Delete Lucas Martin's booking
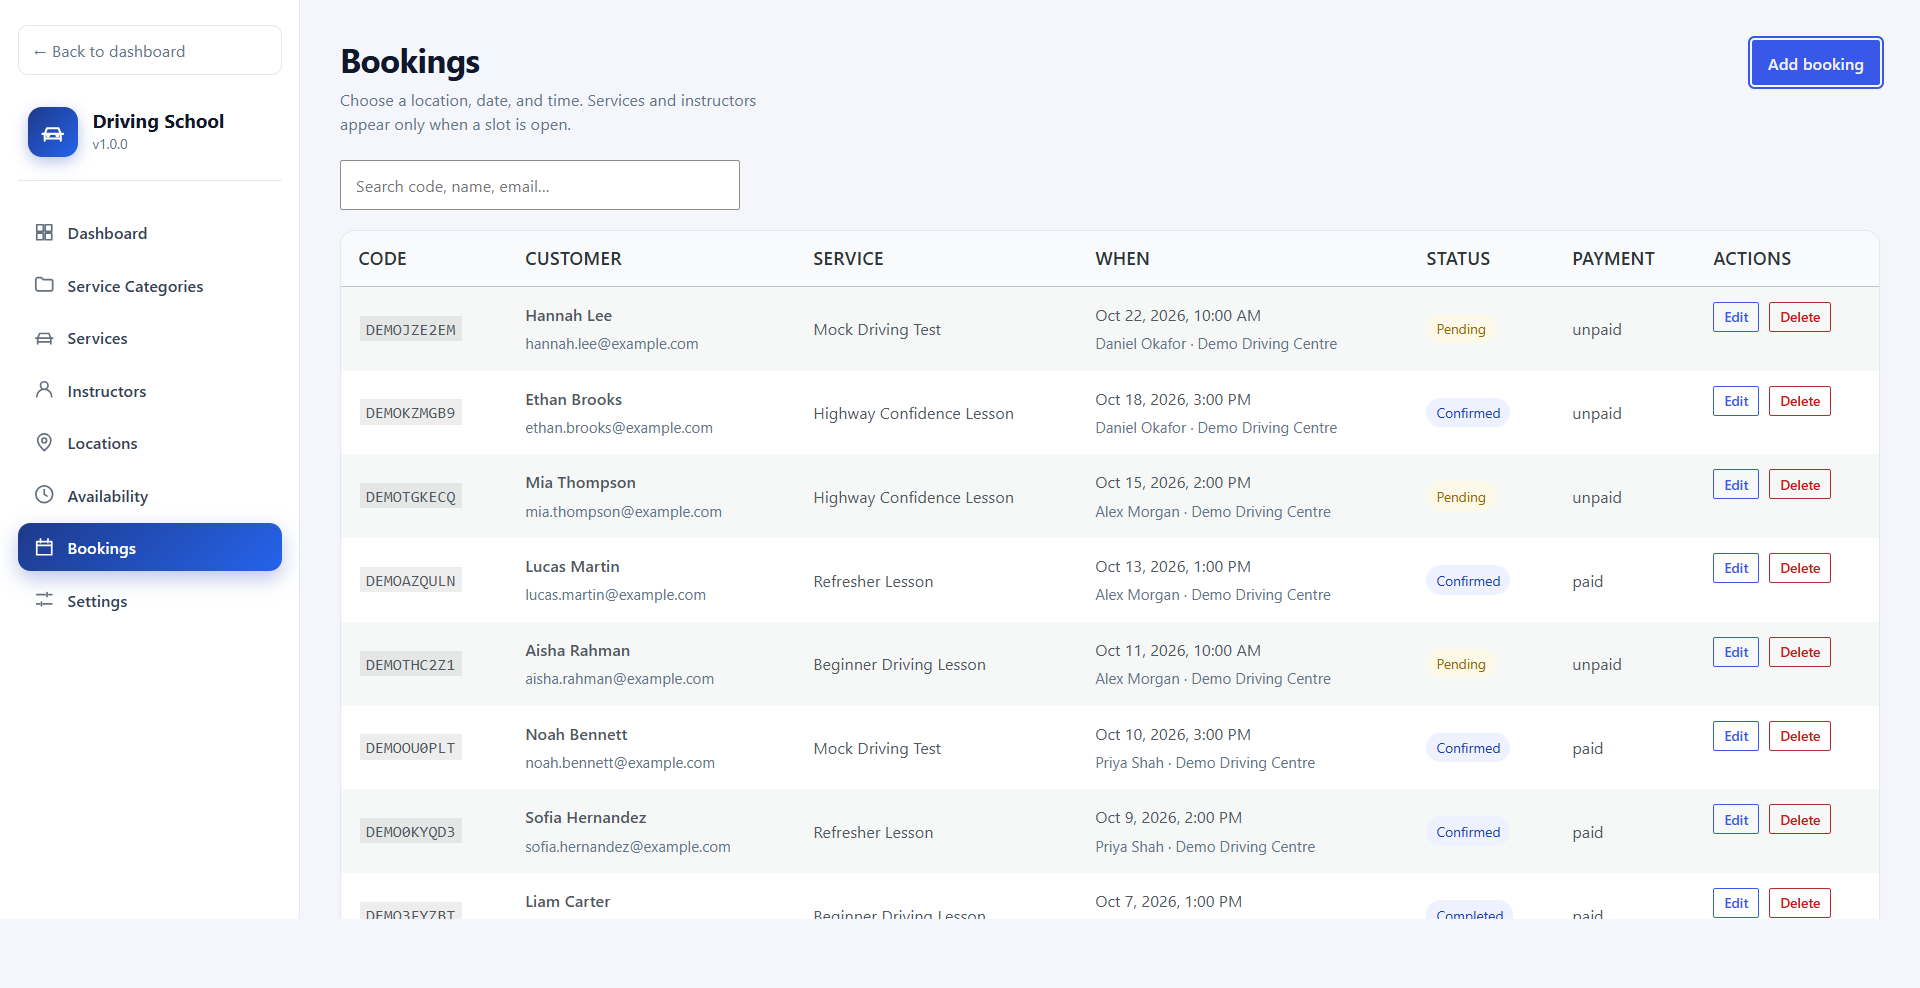The image size is (1920, 988). 1799,568
